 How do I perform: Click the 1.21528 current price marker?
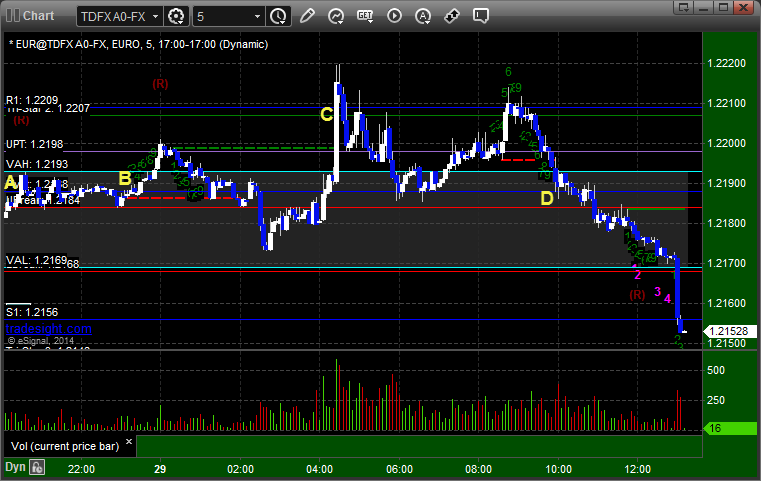(x=729, y=332)
